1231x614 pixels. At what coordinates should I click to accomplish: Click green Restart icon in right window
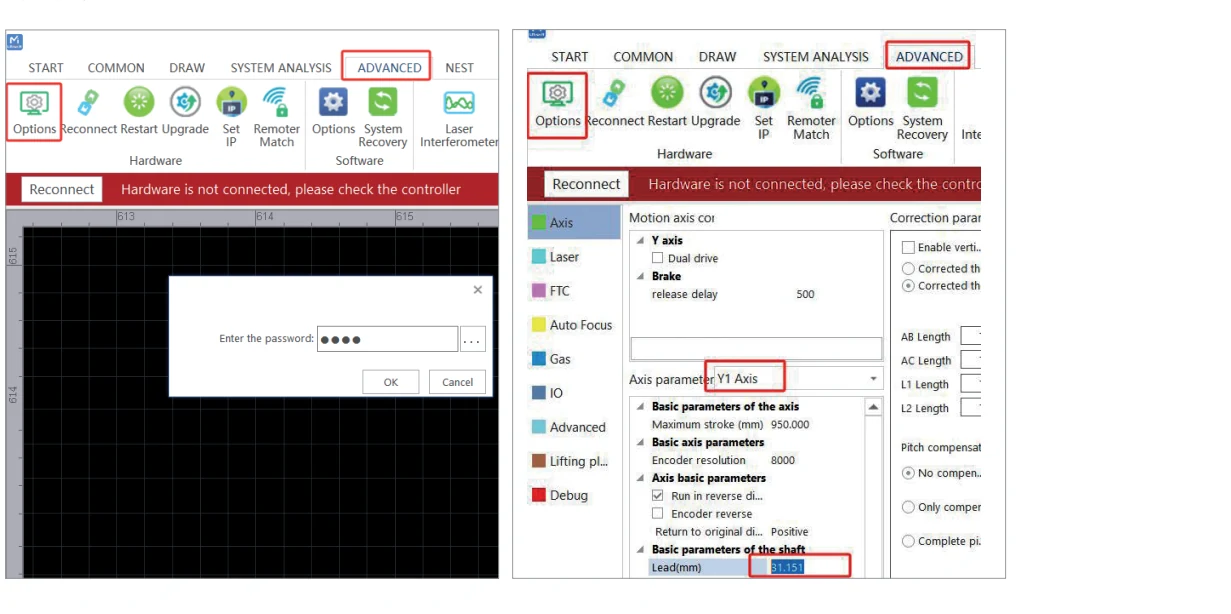666,93
